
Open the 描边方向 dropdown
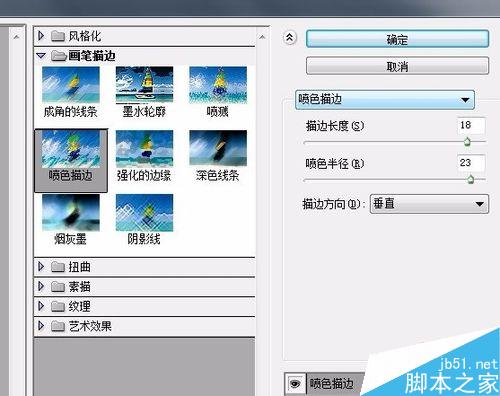[x=429, y=204]
